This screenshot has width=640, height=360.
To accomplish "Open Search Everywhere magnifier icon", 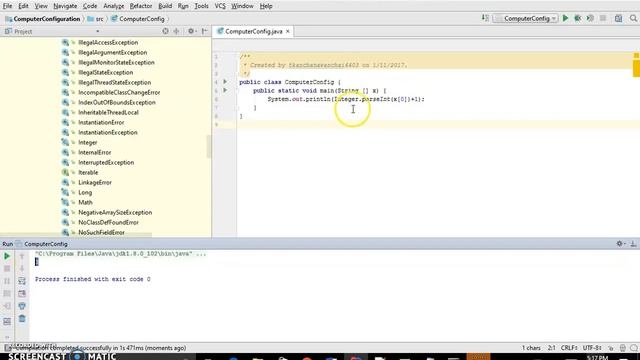I will coord(633,18).
